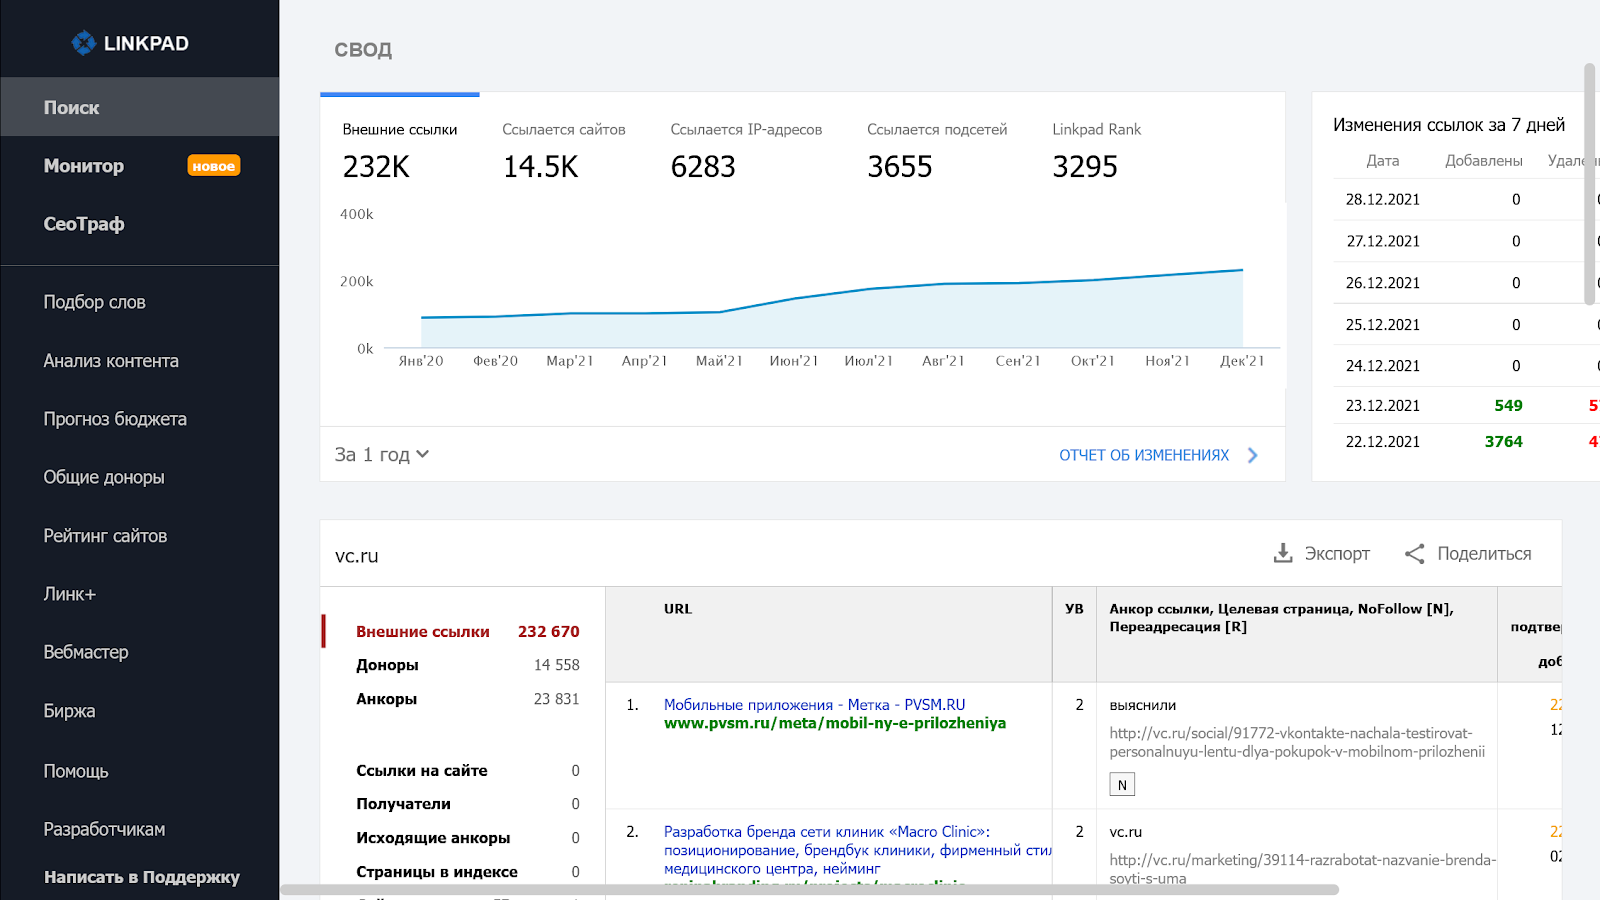Click the LINKPAD logo icon
Image resolution: width=1600 pixels, height=900 pixels.
click(83, 43)
